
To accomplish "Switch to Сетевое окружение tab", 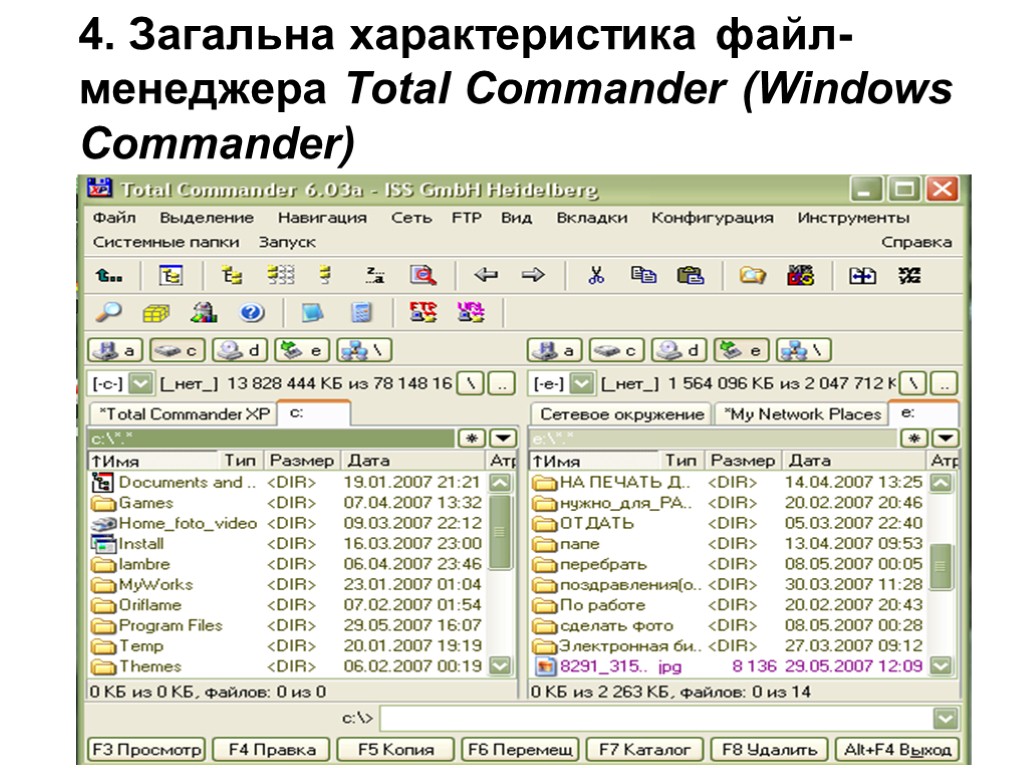I will click(621, 414).
